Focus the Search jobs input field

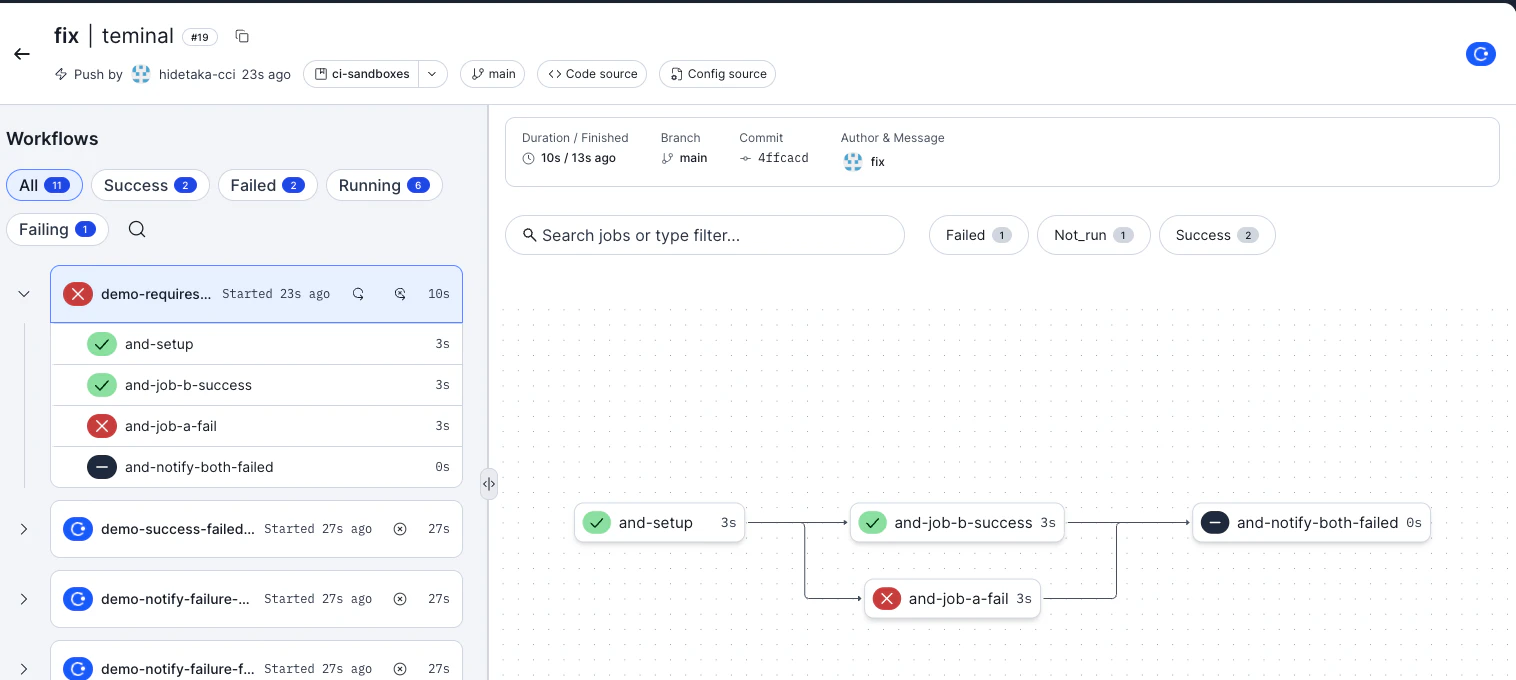click(x=705, y=235)
